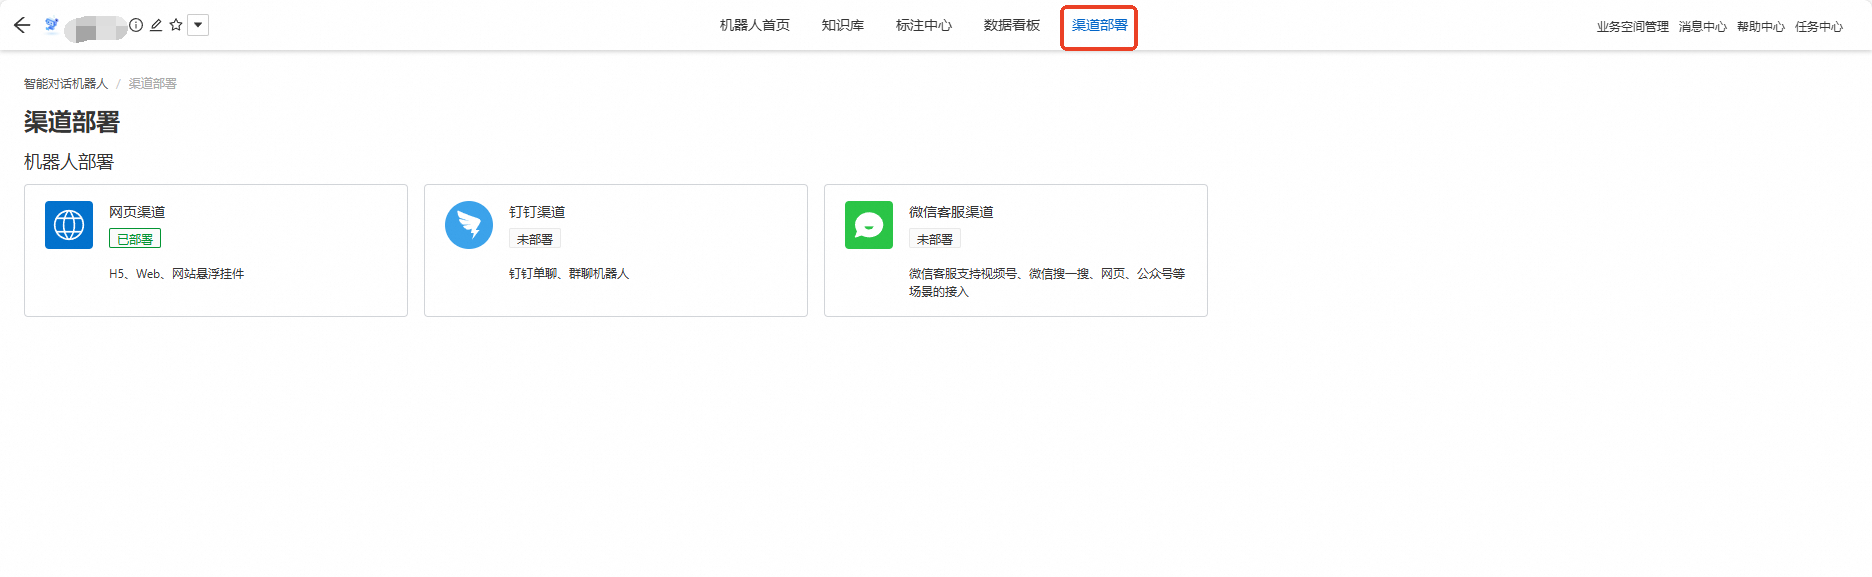Click the 网页渠道 globe icon
Viewport: 1872px width, 577px height.
click(69, 225)
